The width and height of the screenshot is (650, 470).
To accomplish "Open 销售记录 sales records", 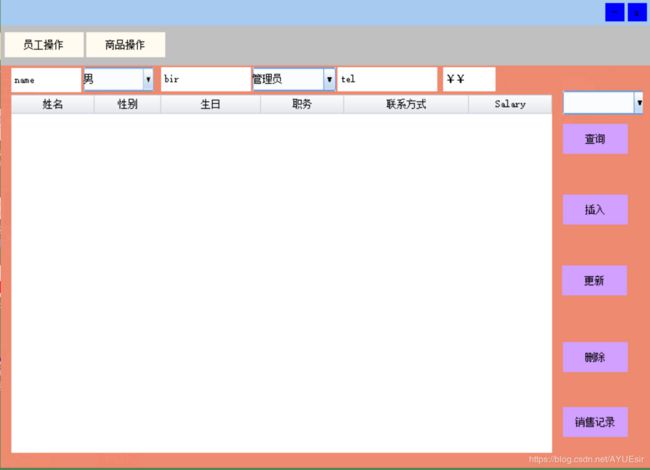I will coord(595,422).
